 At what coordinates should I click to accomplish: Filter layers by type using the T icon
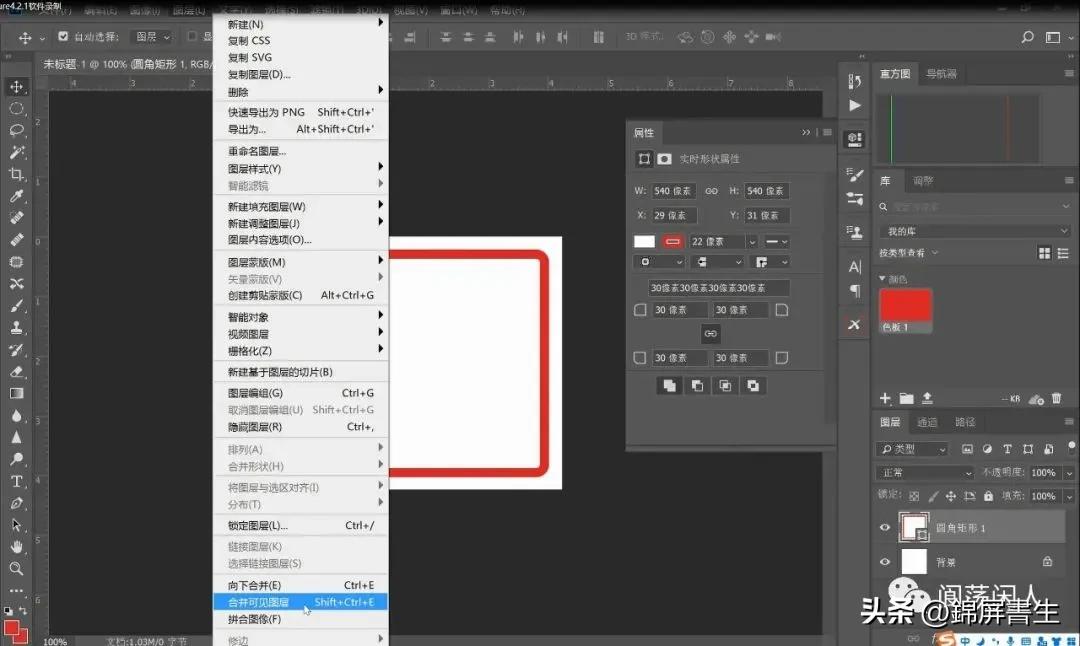tap(1008, 449)
